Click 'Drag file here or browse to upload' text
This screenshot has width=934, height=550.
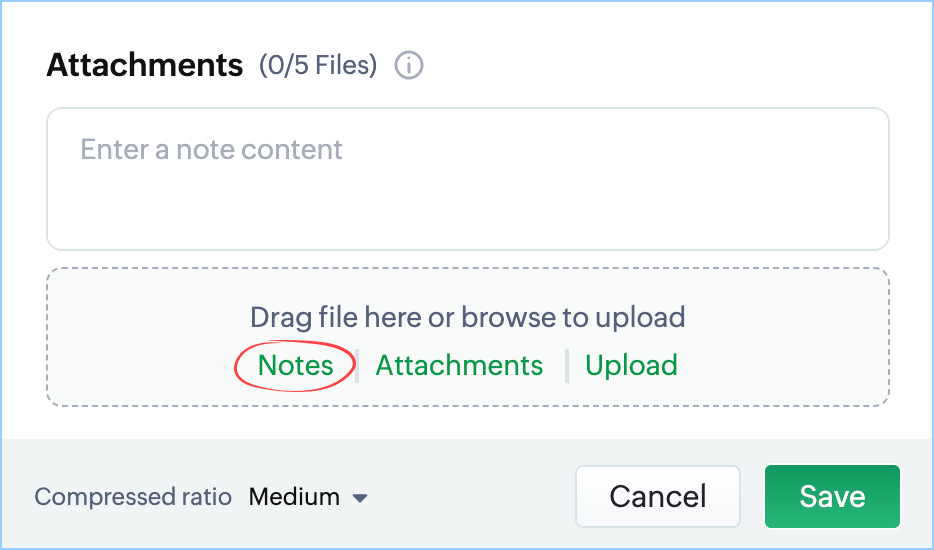468,317
